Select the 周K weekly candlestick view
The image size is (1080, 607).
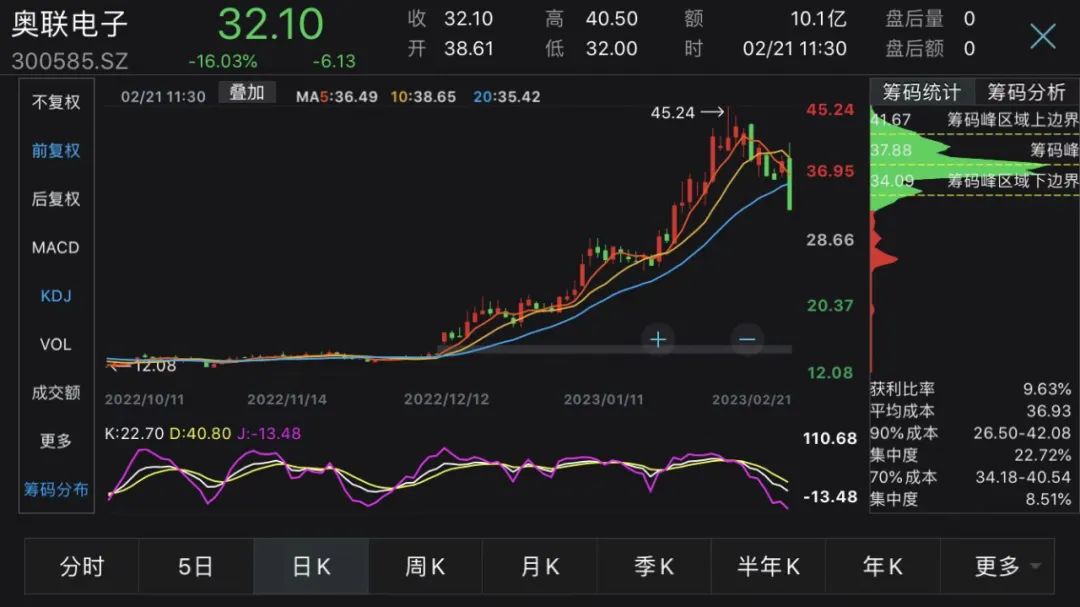click(x=424, y=566)
